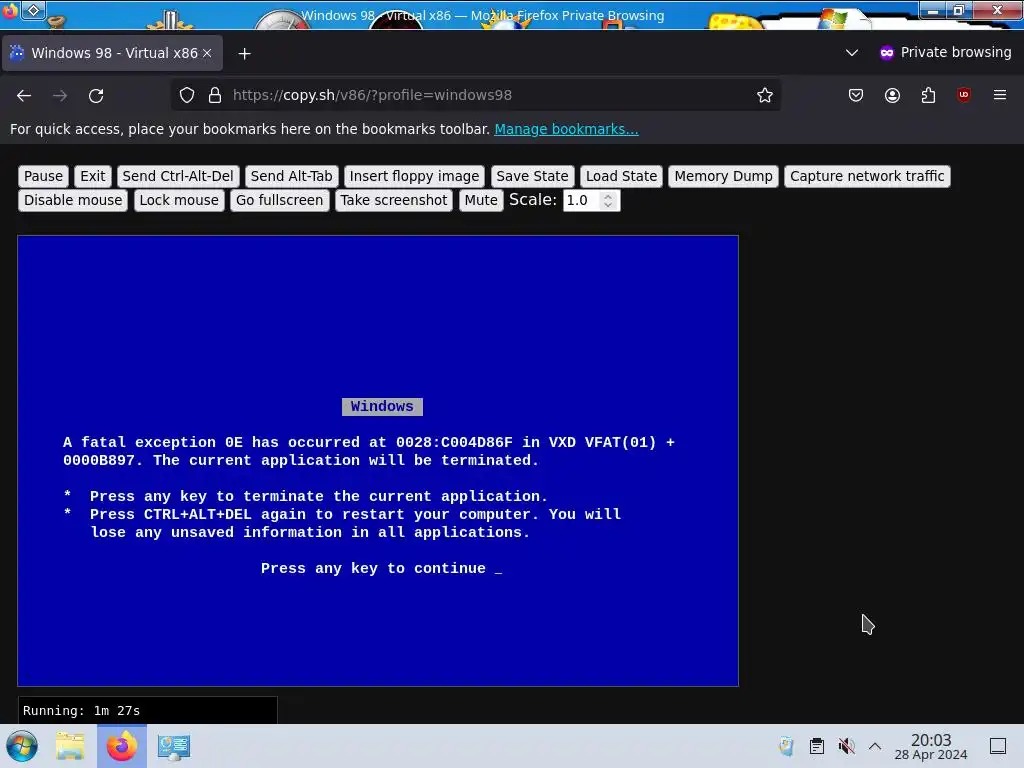Screen dimensions: 1024x768
Task: Open the extensions puzzle icon
Action: tap(928, 95)
